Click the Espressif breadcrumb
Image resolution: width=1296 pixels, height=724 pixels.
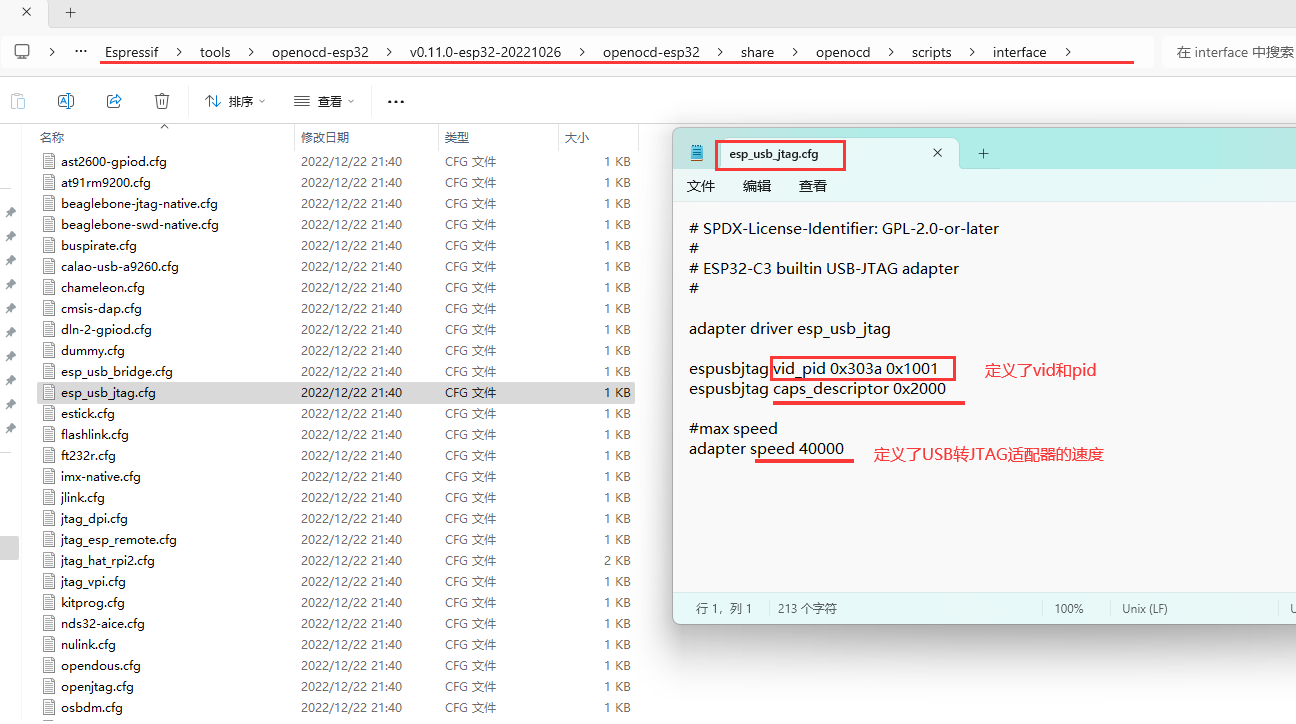tap(132, 52)
